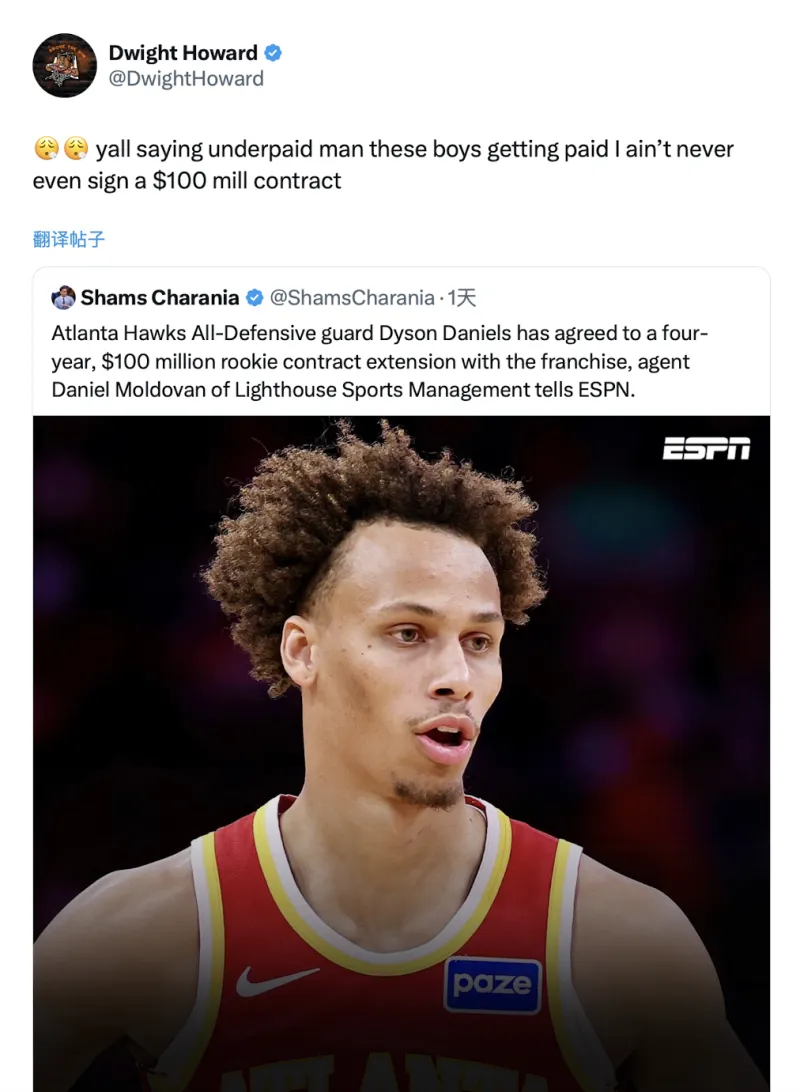Open the Shams Charania display name
Image resolution: width=800 pixels, height=1092 pixels.
tap(159, 297)
